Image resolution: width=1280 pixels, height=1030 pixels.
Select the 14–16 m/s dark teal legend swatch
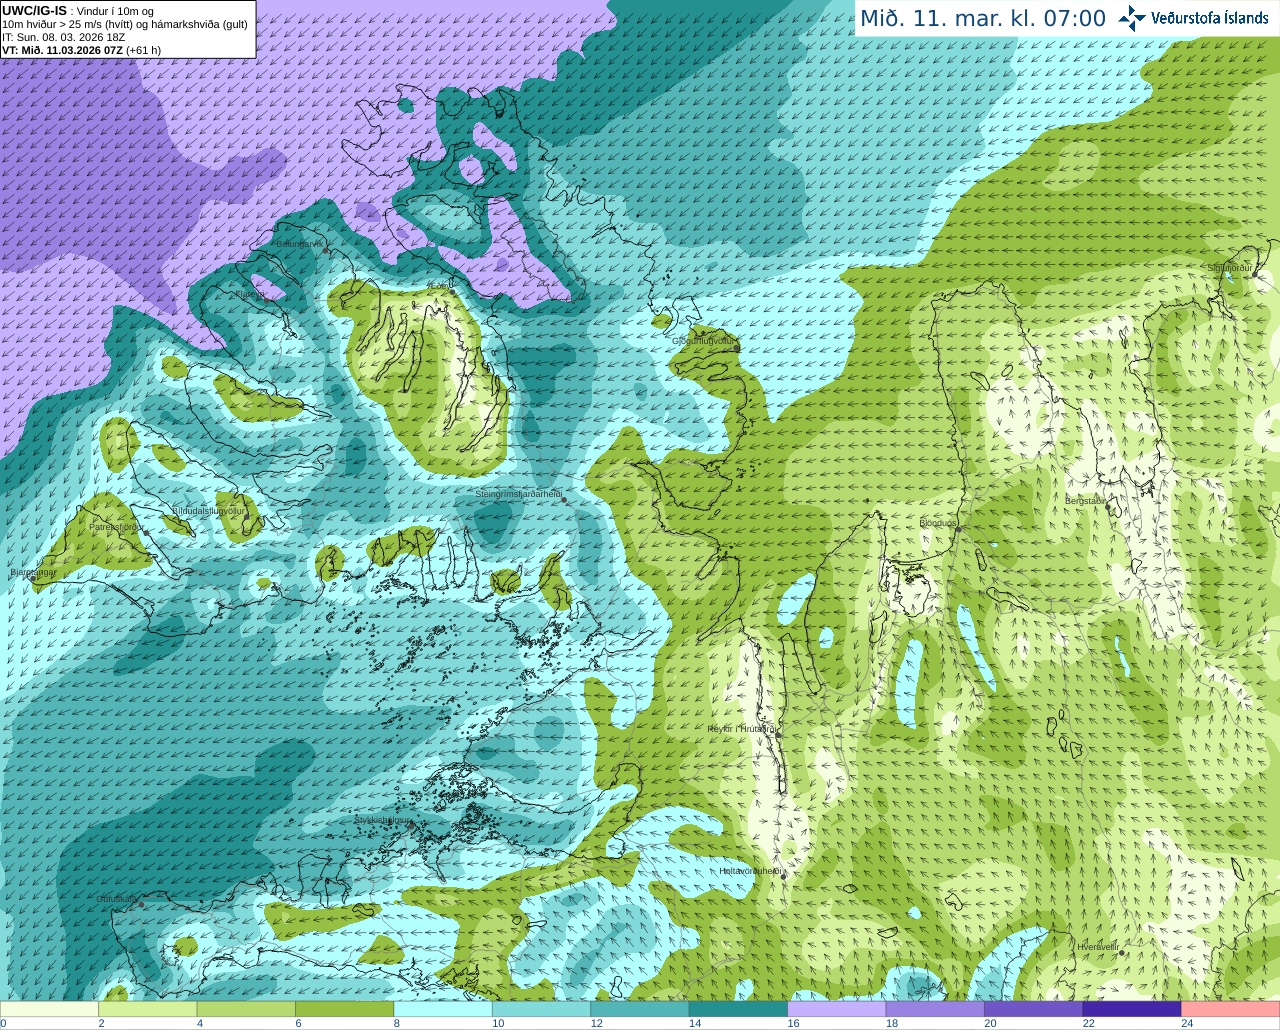(739, 1008)
